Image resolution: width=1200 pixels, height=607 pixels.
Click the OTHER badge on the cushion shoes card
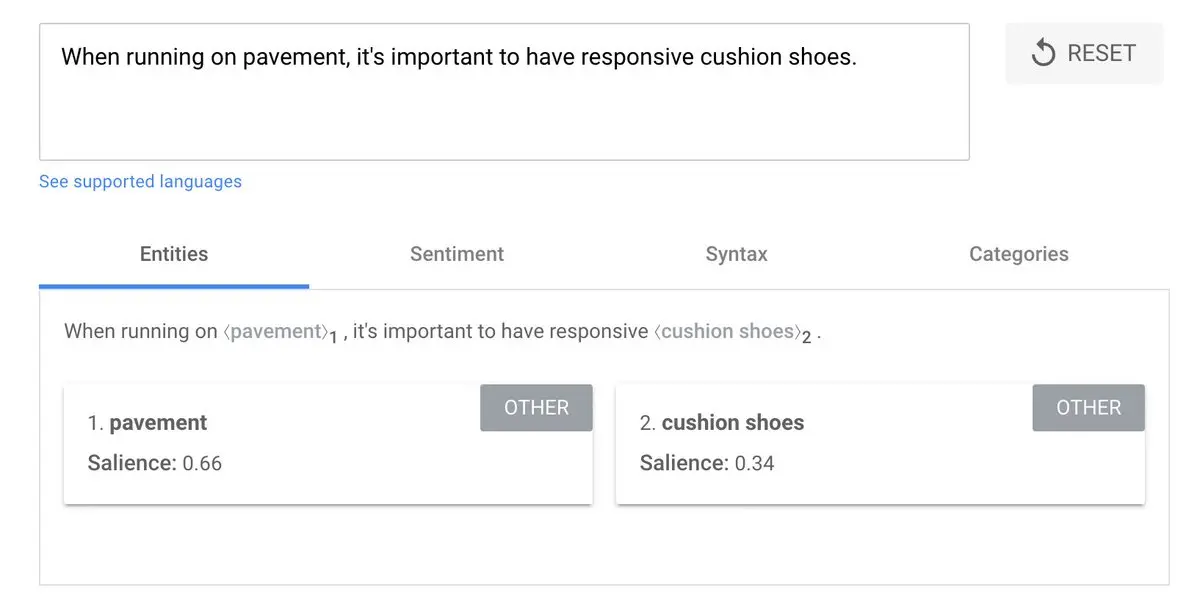click(1088, 408)
